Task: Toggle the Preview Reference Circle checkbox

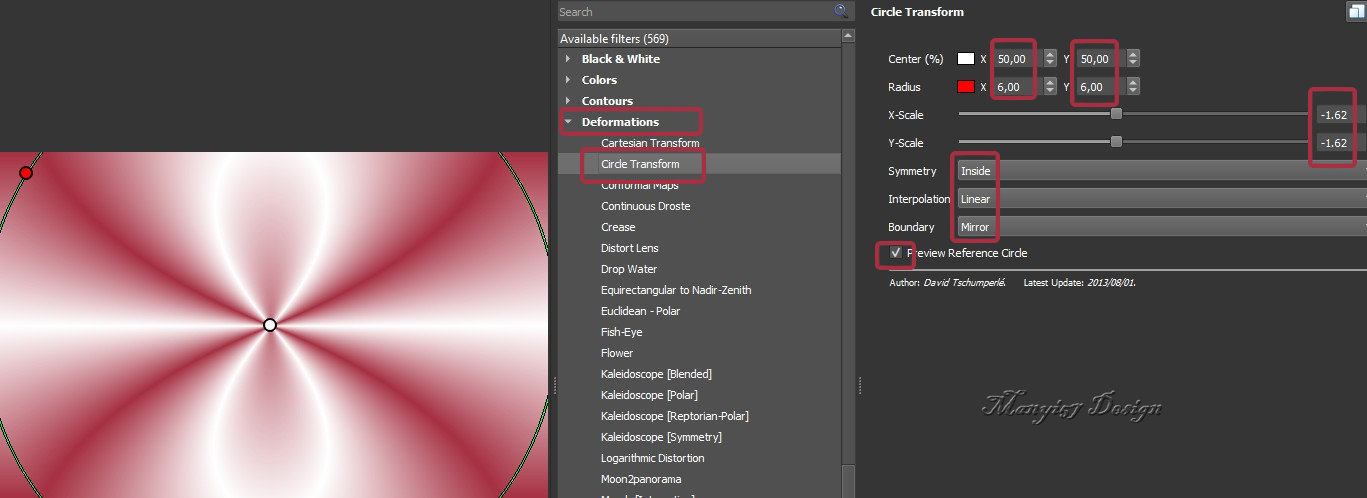Action: pyautogui.click(x=896, y=253)
